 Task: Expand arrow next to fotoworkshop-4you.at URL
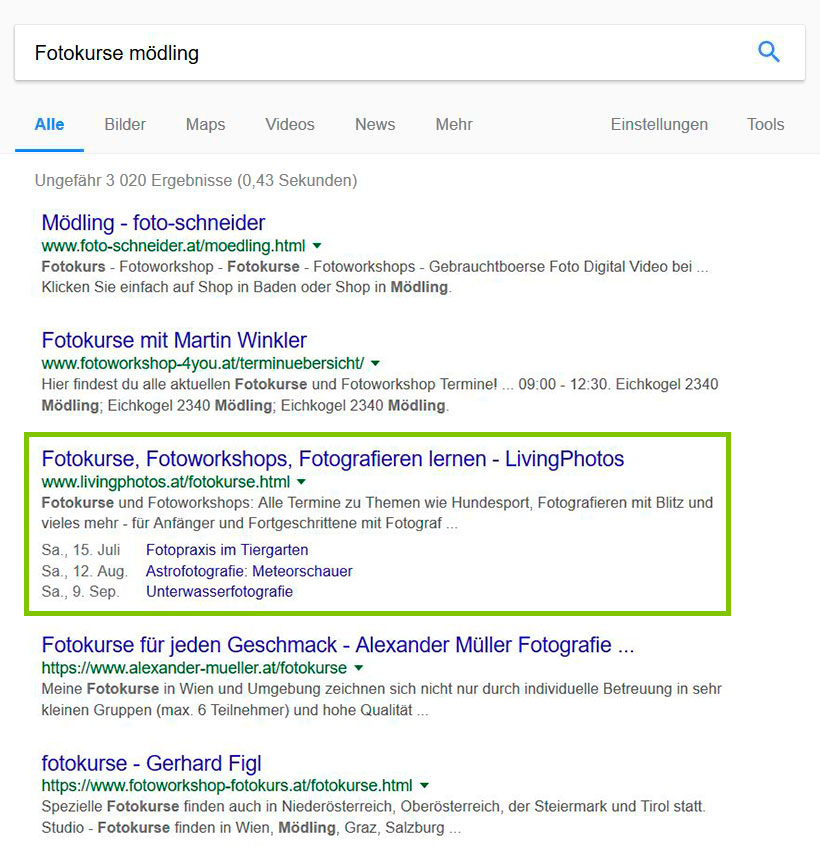(375, 363)
